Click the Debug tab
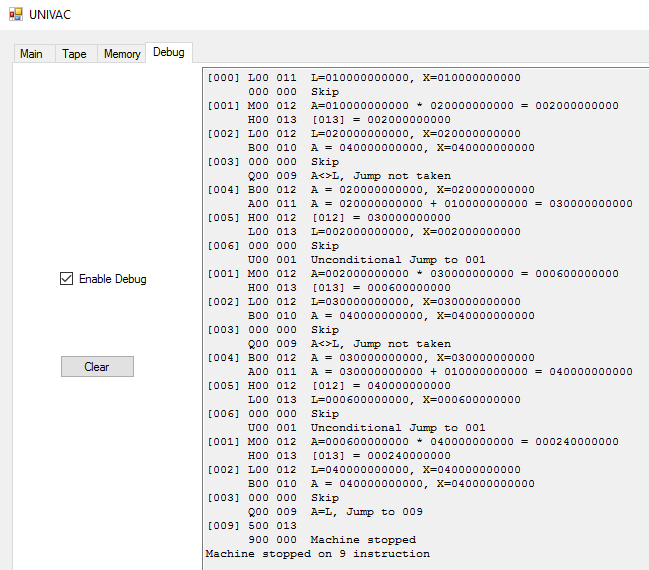649x570 pixels. click(x=168, y=52)
